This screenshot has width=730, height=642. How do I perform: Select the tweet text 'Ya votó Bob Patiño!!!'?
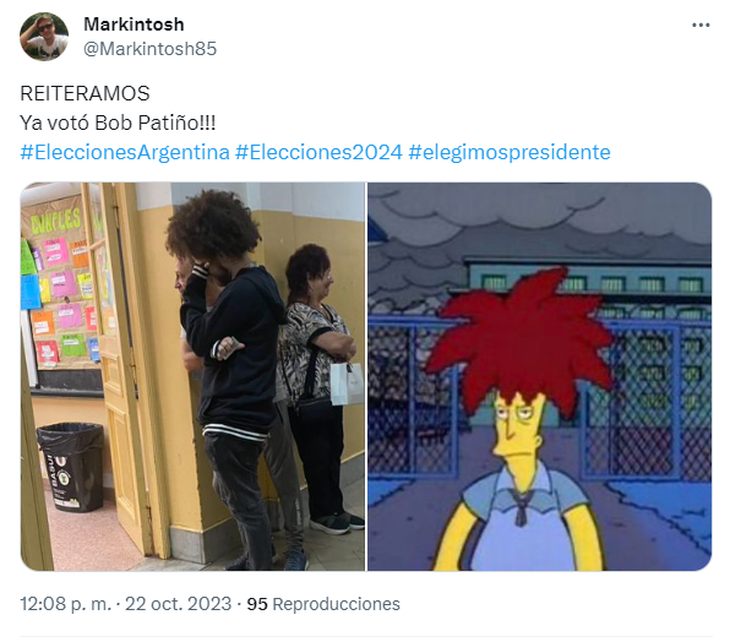118,123
